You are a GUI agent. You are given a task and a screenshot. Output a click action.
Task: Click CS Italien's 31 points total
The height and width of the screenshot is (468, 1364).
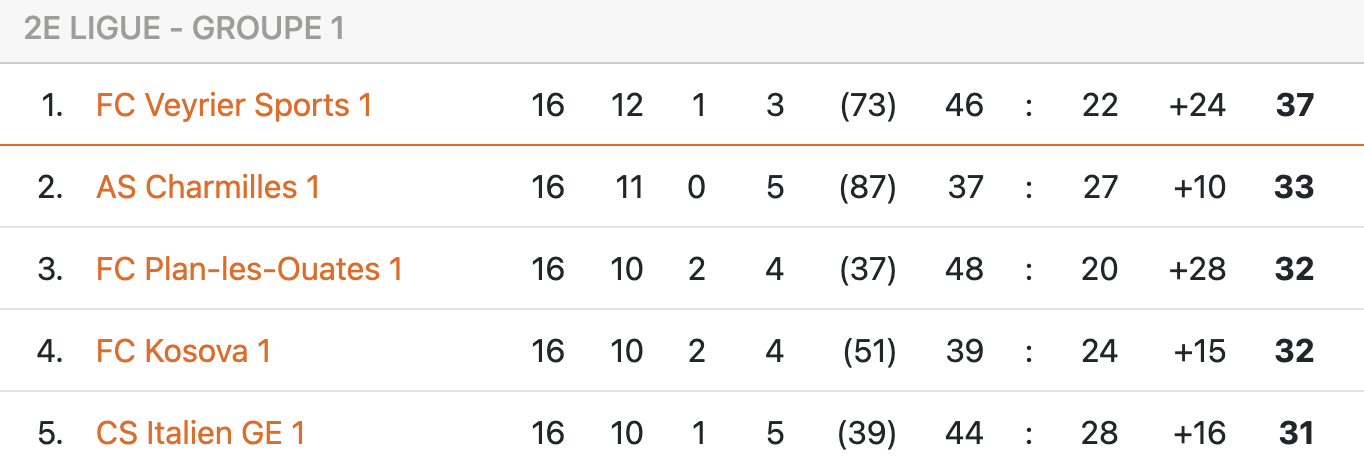[x=1295, y=433]
